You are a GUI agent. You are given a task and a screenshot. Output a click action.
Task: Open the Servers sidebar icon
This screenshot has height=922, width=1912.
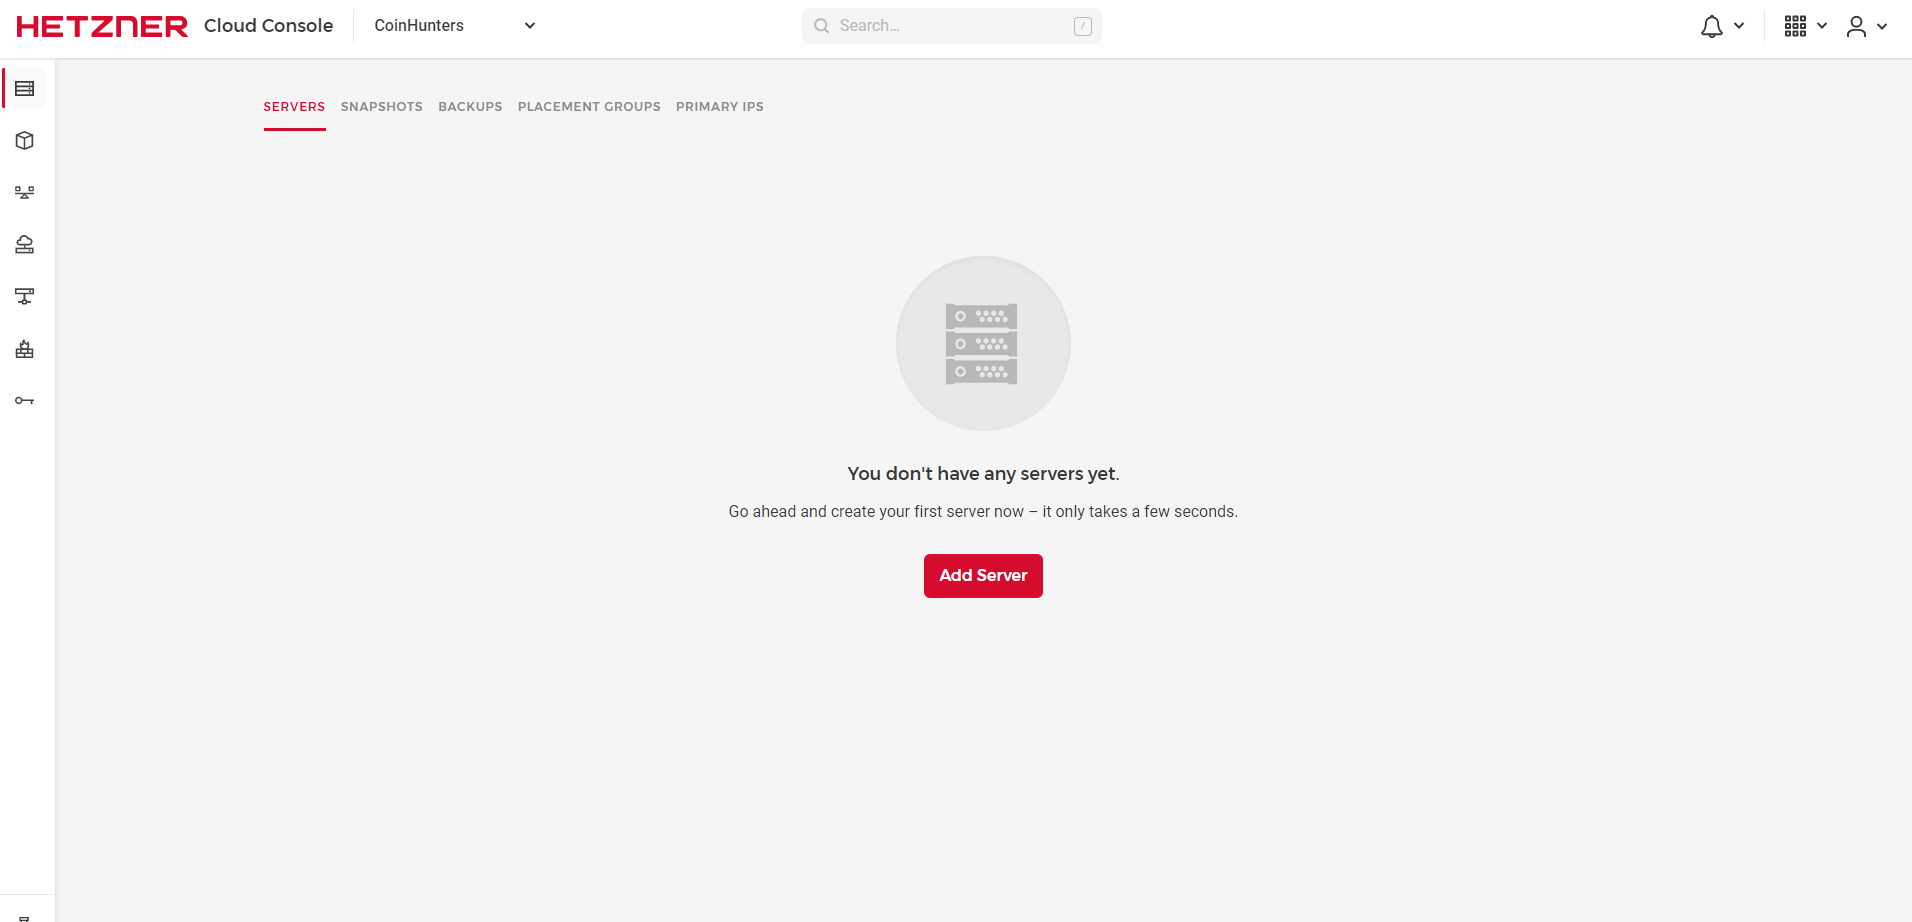[x=25, y=89]
